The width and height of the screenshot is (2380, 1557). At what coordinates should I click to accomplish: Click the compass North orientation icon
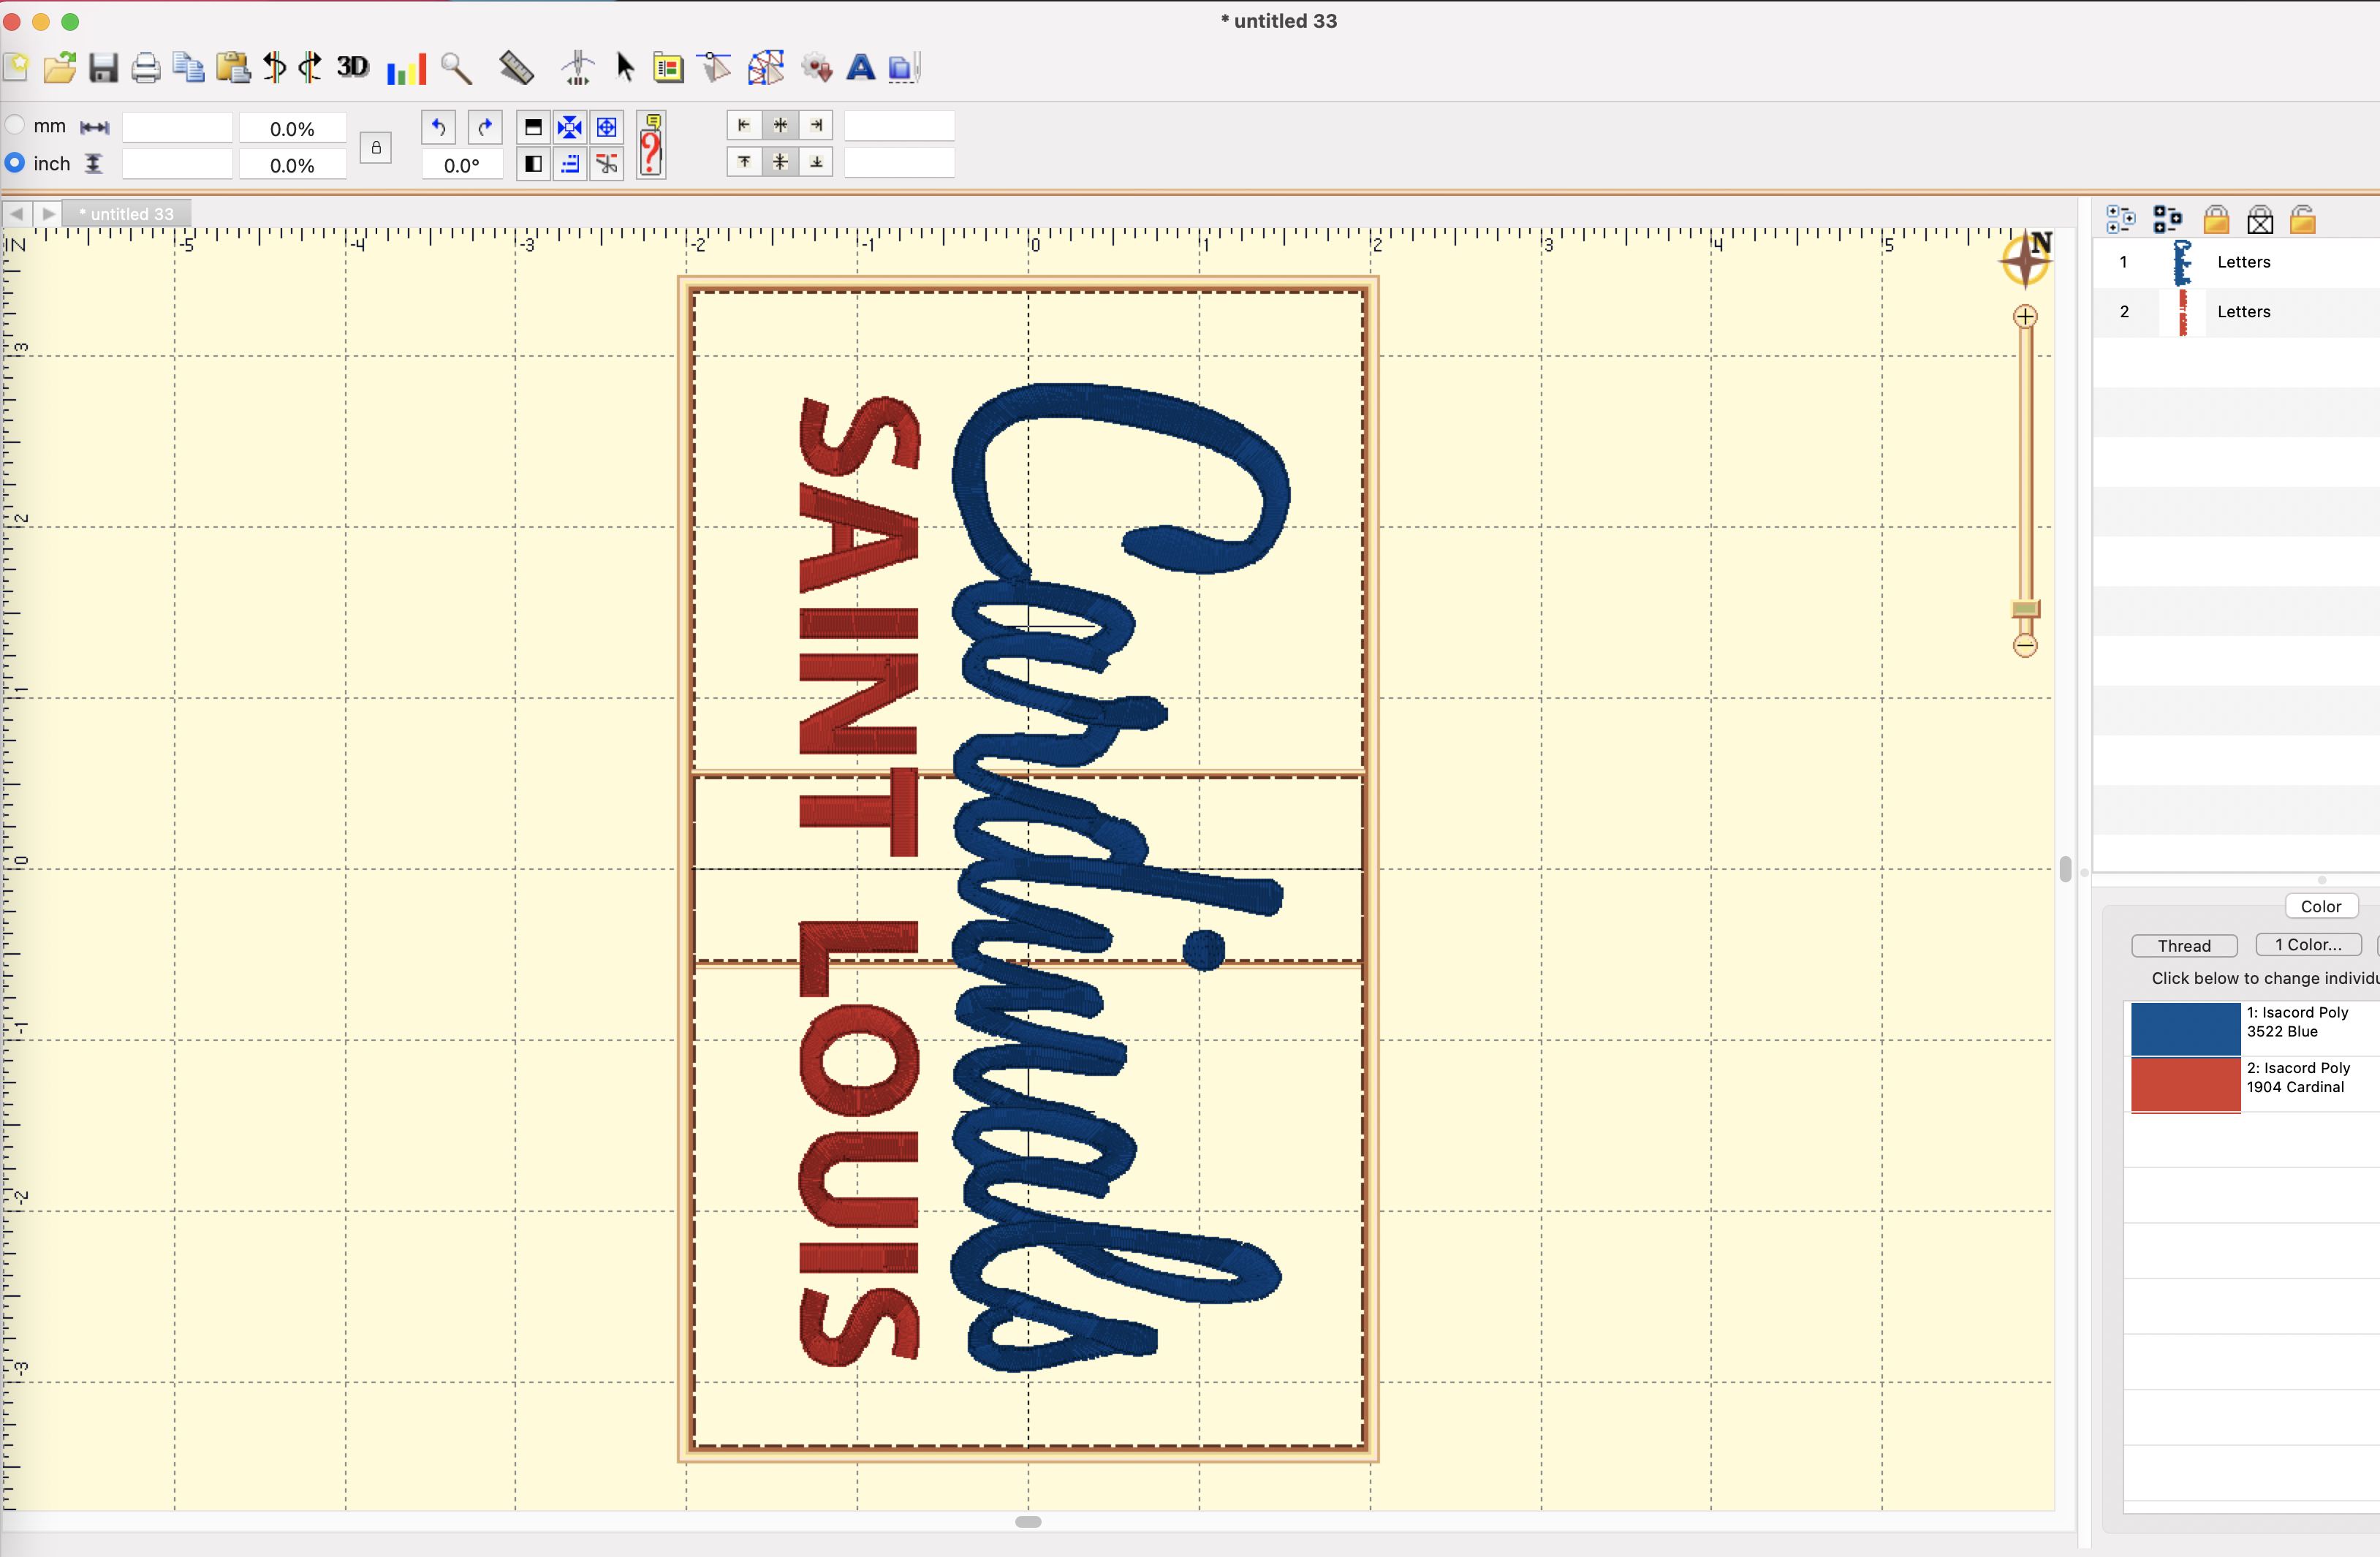coord(2027,259)
